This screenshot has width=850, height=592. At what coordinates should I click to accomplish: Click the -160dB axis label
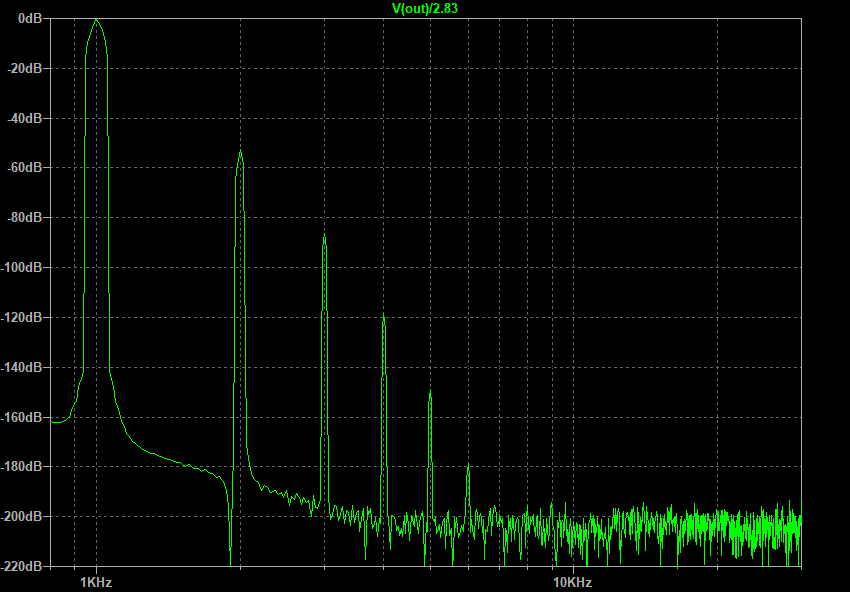[x=22, y=417]
